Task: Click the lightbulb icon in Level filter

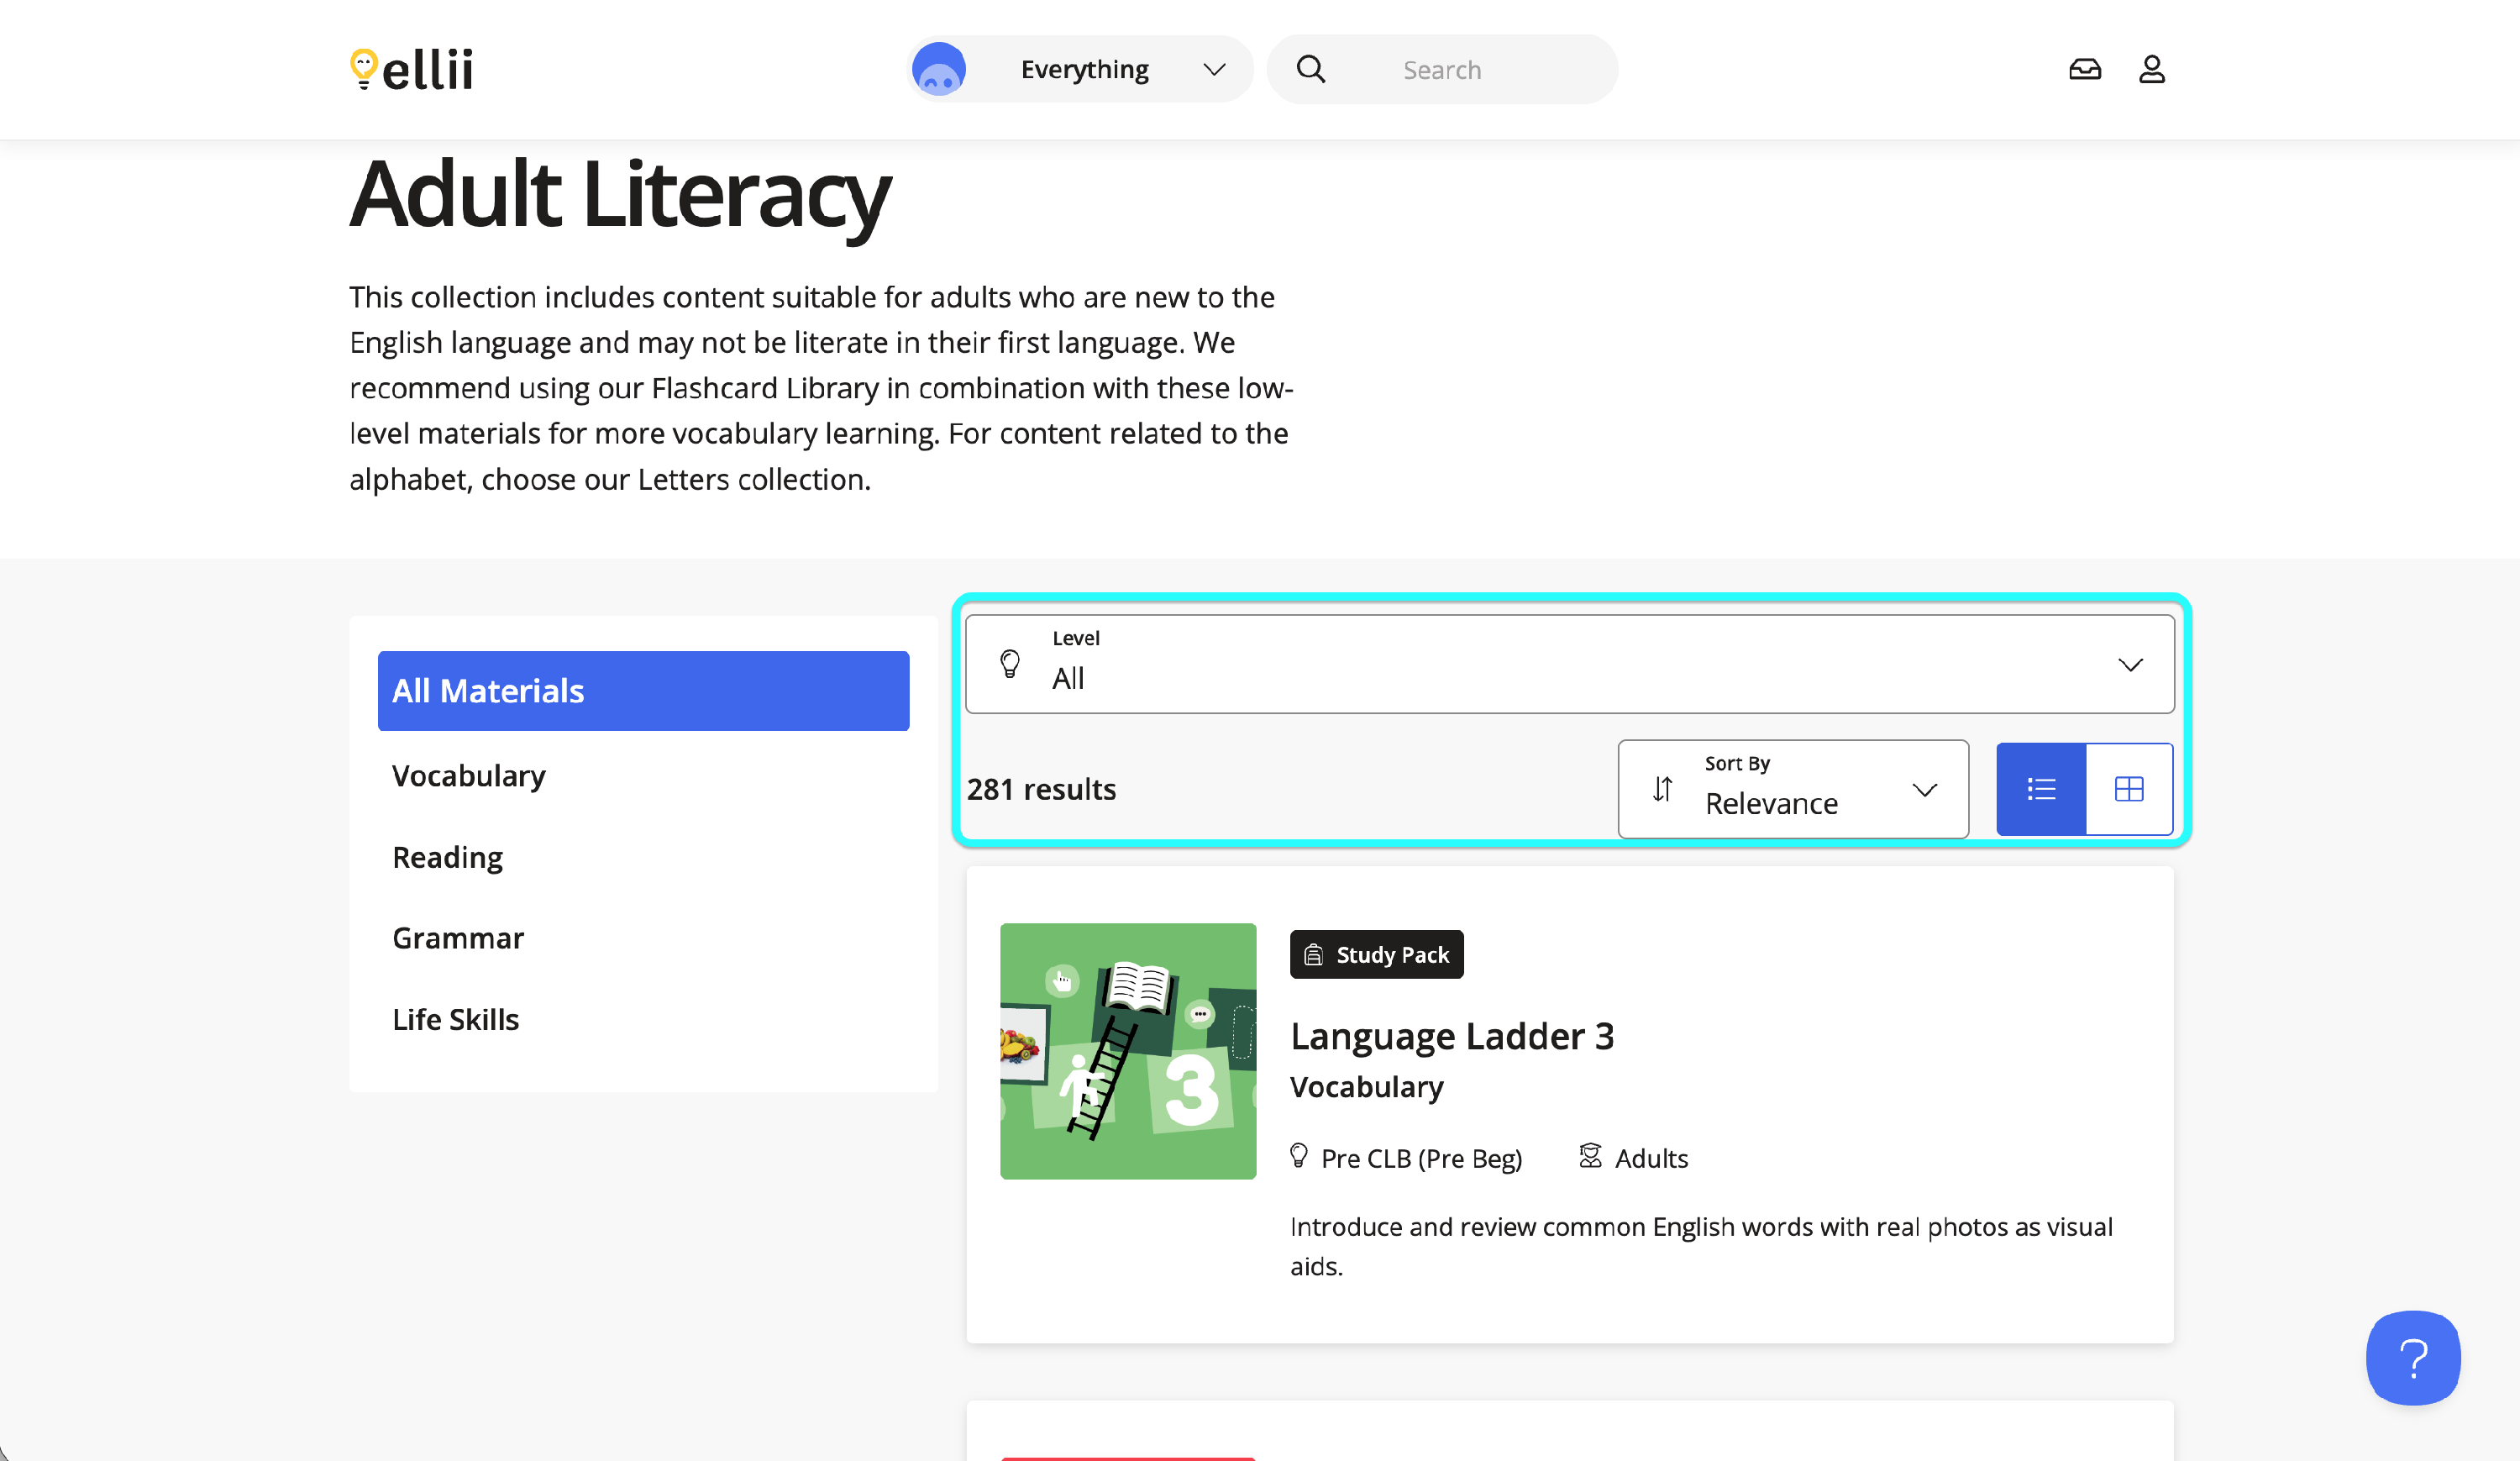Action: 1010,664
